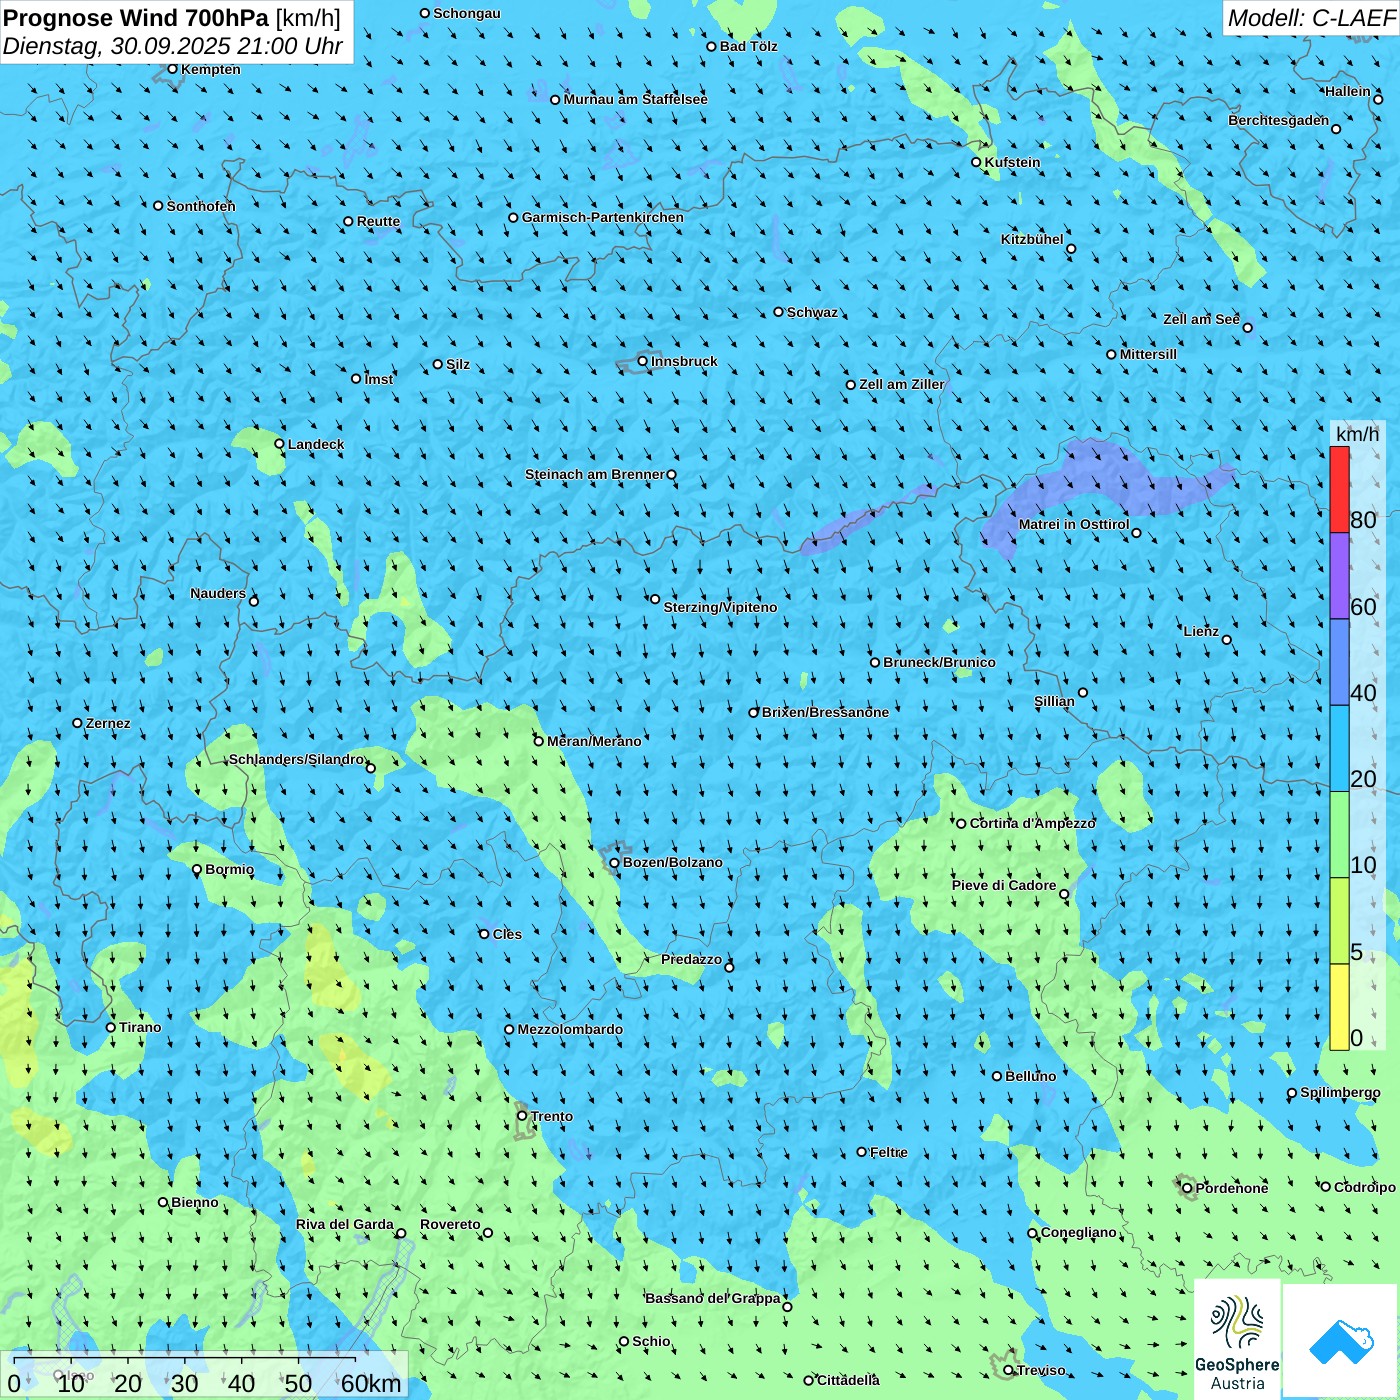This screenshot has height=1400, width=1400.
Task: Click the 'Steinach am Brenner' label
Action: (x=595, y=474)
